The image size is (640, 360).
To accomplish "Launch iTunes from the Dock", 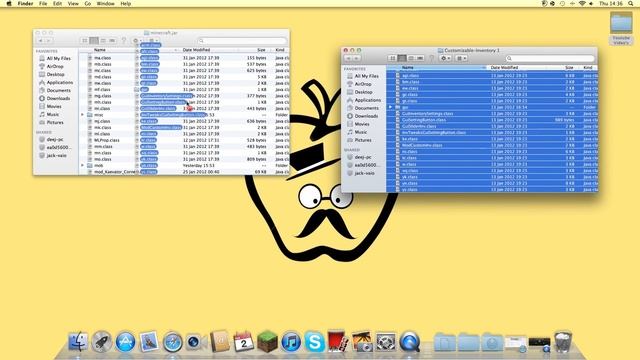I will 291,342.
